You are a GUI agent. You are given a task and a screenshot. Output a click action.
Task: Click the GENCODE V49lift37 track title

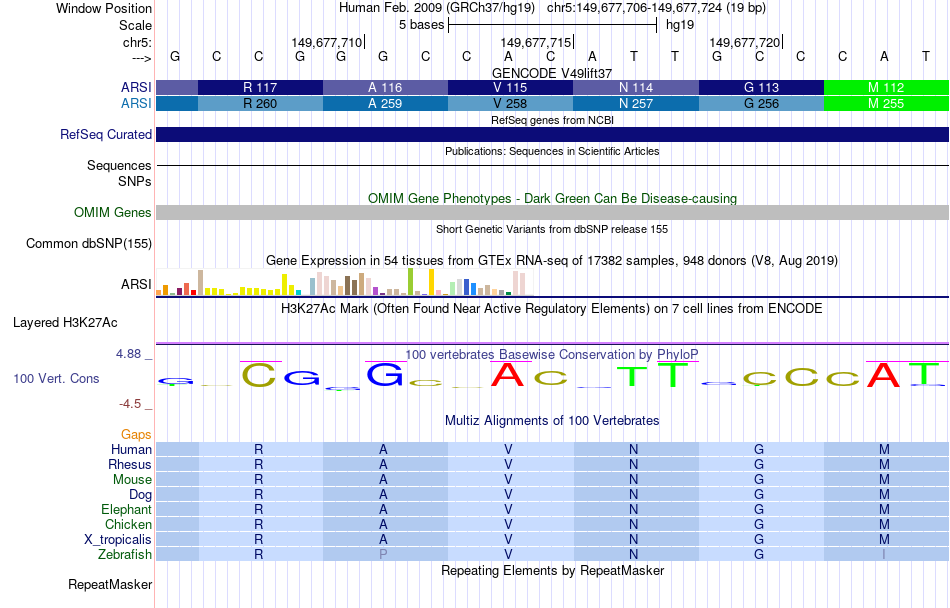[552, 73]
